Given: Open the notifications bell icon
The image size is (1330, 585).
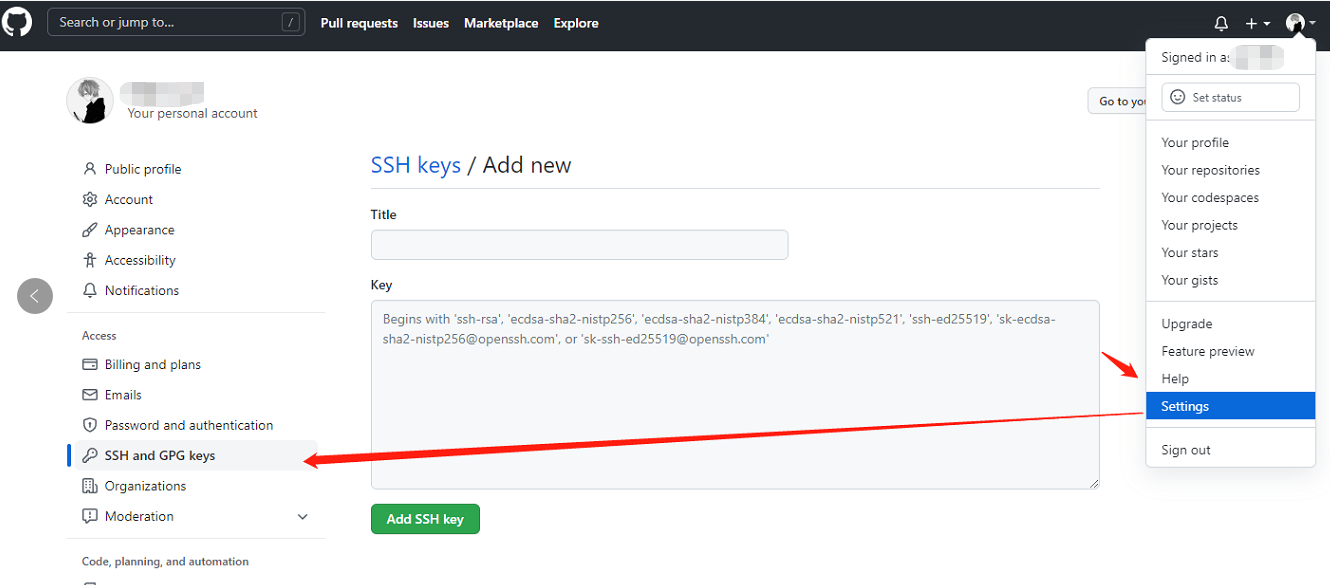Looking at the screenshot, I should pos(1221,23).
